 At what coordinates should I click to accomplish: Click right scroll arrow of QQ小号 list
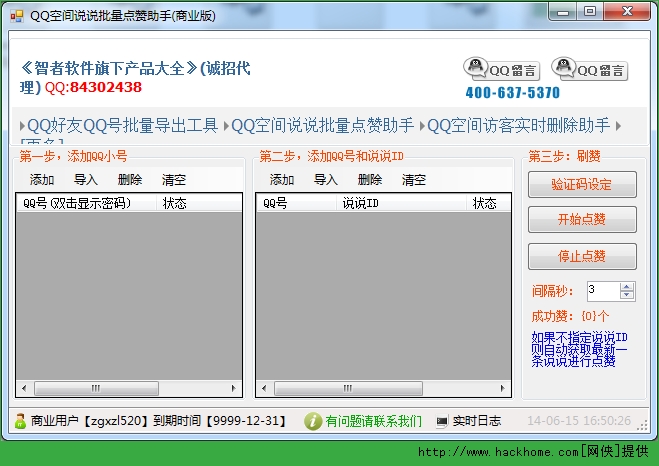[x=234, y=388]
